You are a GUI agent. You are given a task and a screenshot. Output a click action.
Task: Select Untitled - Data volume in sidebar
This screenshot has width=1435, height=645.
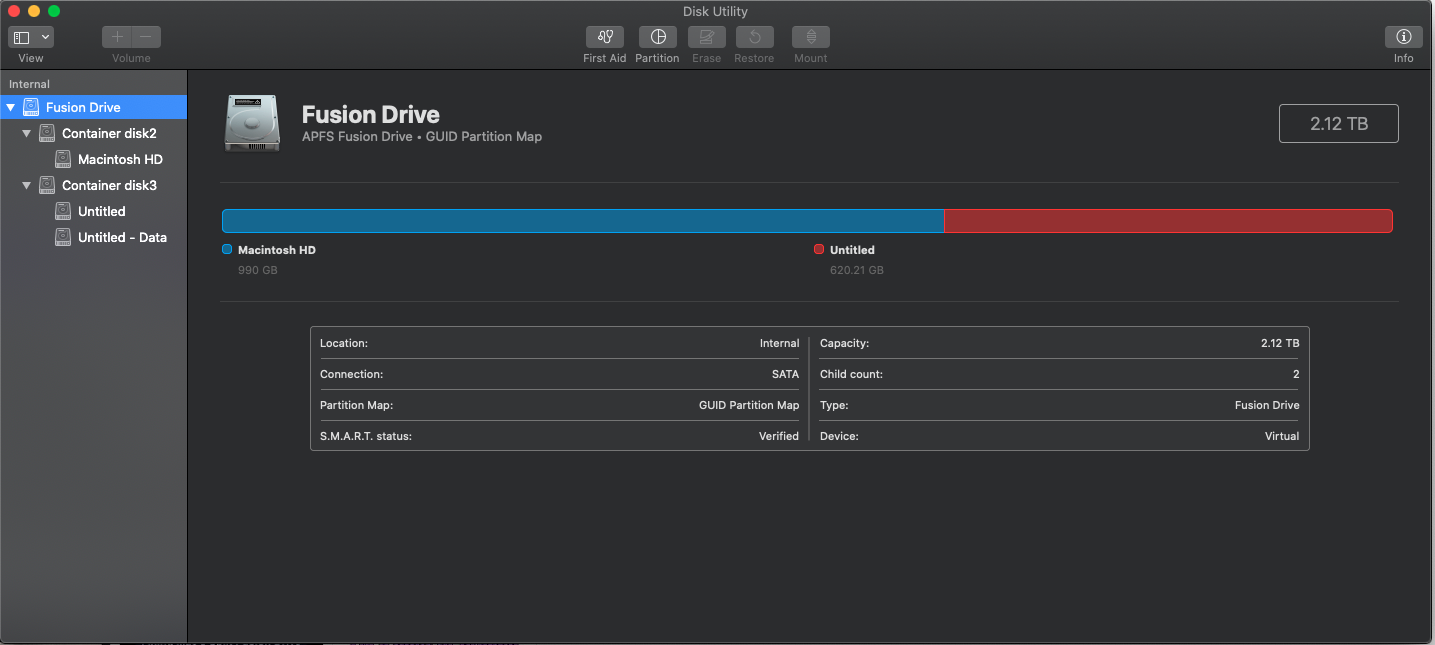point(93,237)
